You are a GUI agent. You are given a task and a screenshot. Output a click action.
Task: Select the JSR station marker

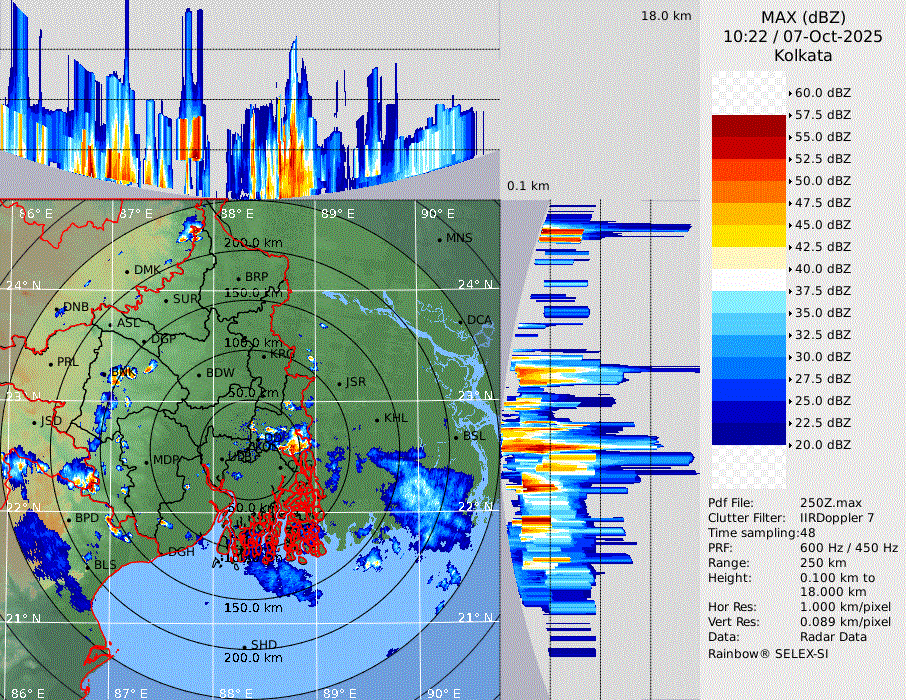pos(338,383)
